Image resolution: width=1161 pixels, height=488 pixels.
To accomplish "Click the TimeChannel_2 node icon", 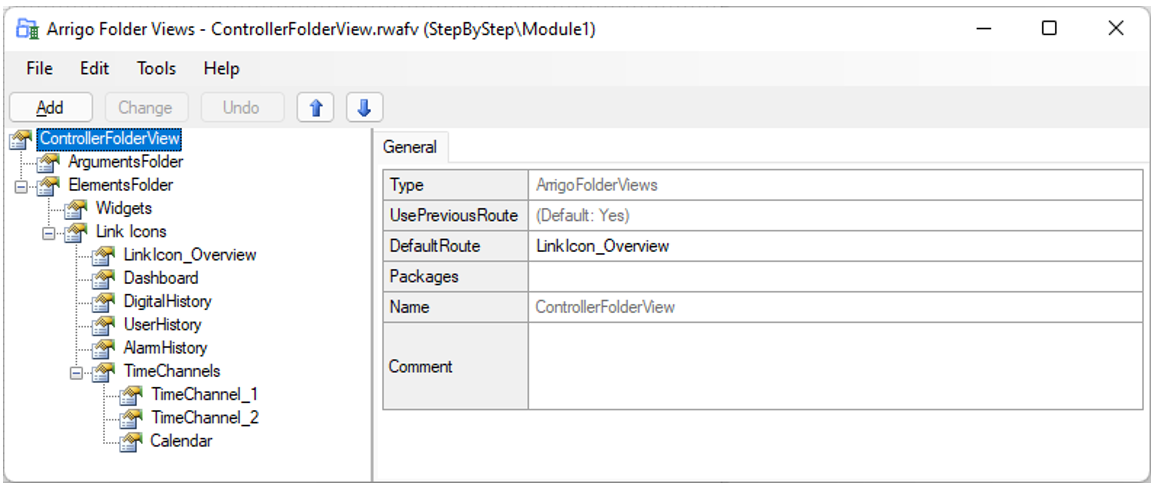I will pyautogui.click(x=131, y=418).
